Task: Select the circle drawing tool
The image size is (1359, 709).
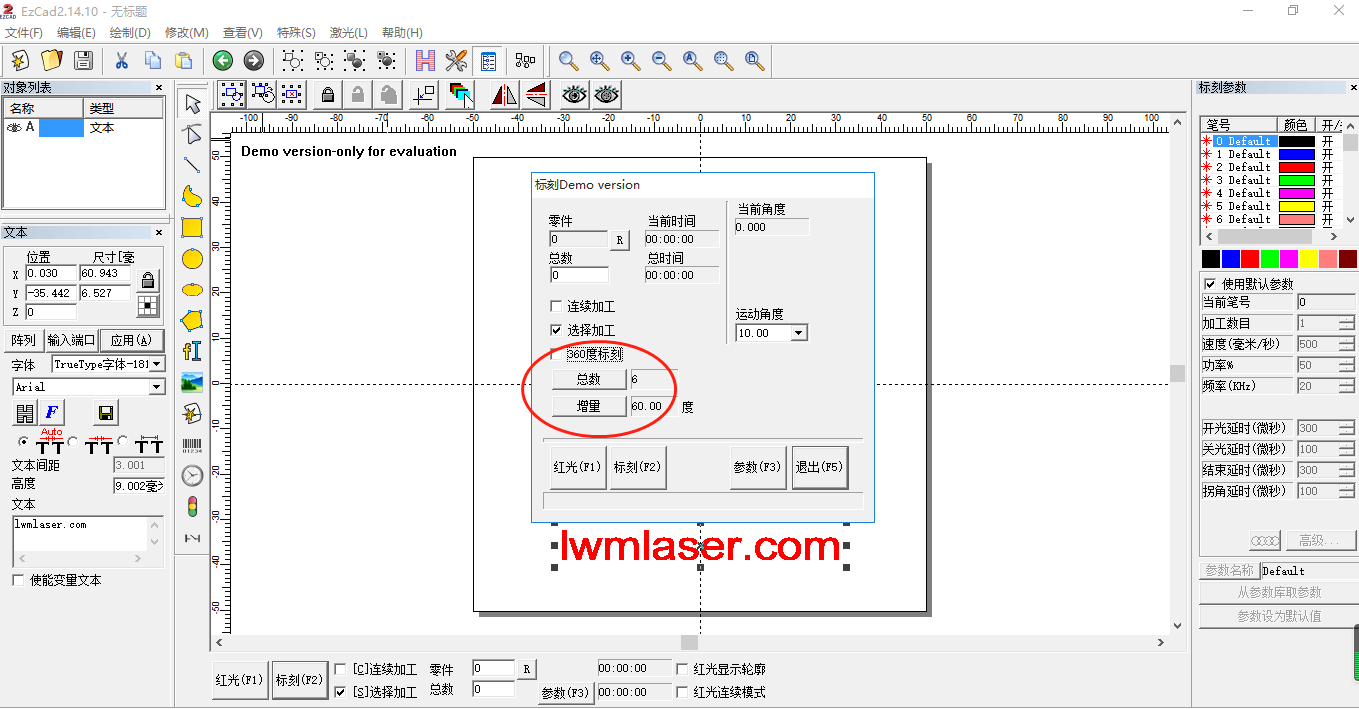Action: click(192, 259)
